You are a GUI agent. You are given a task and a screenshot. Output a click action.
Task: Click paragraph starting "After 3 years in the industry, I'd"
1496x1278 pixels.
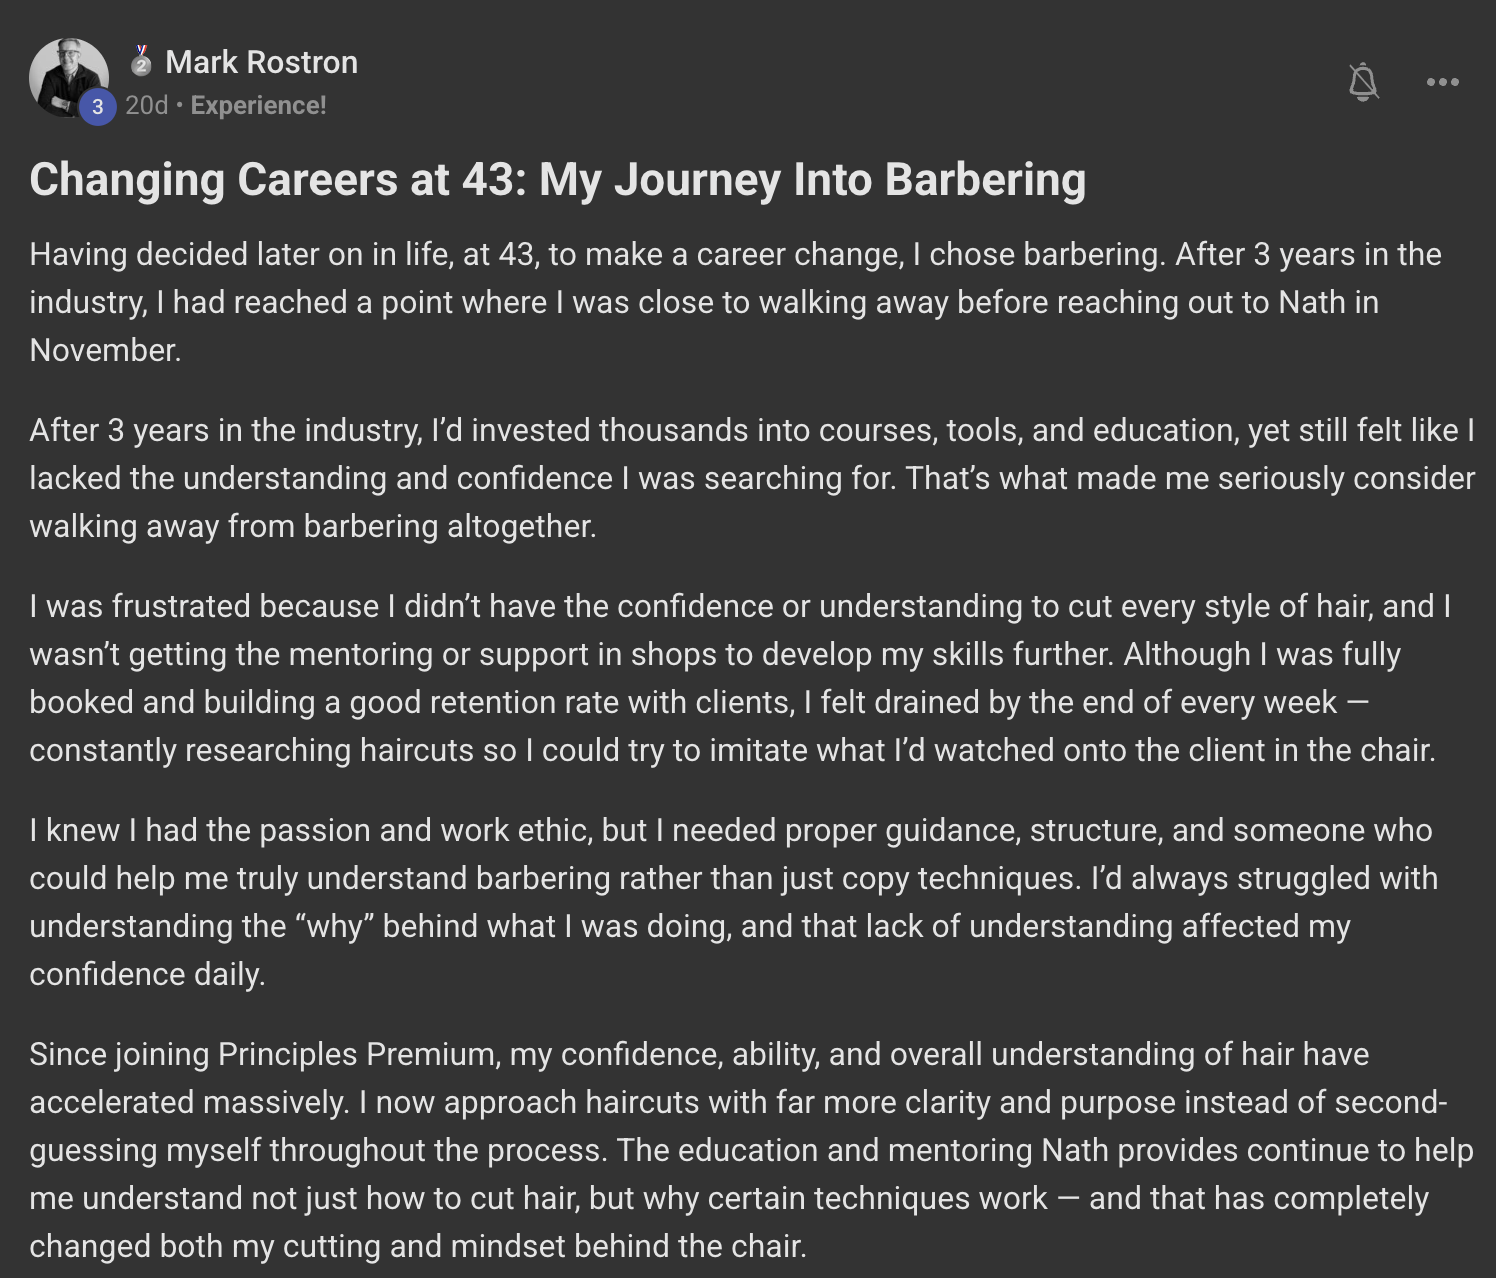tap(752, 478)
